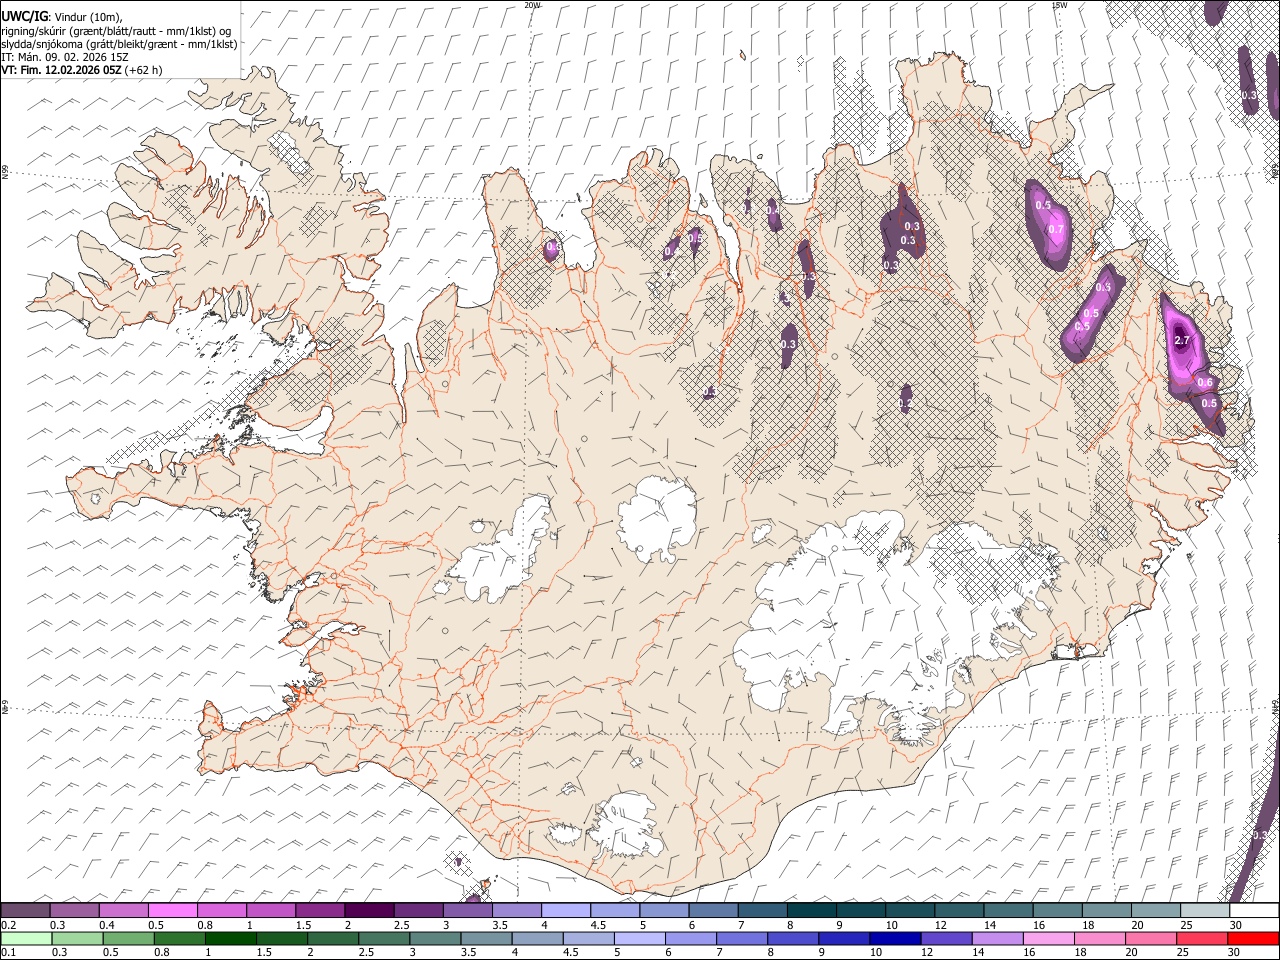The width and height of the screenshot is (1280, 960).
Task: Select the 'IT: Mán. 09. 02. 2026 15Z' line
Action: click(65, 57)
